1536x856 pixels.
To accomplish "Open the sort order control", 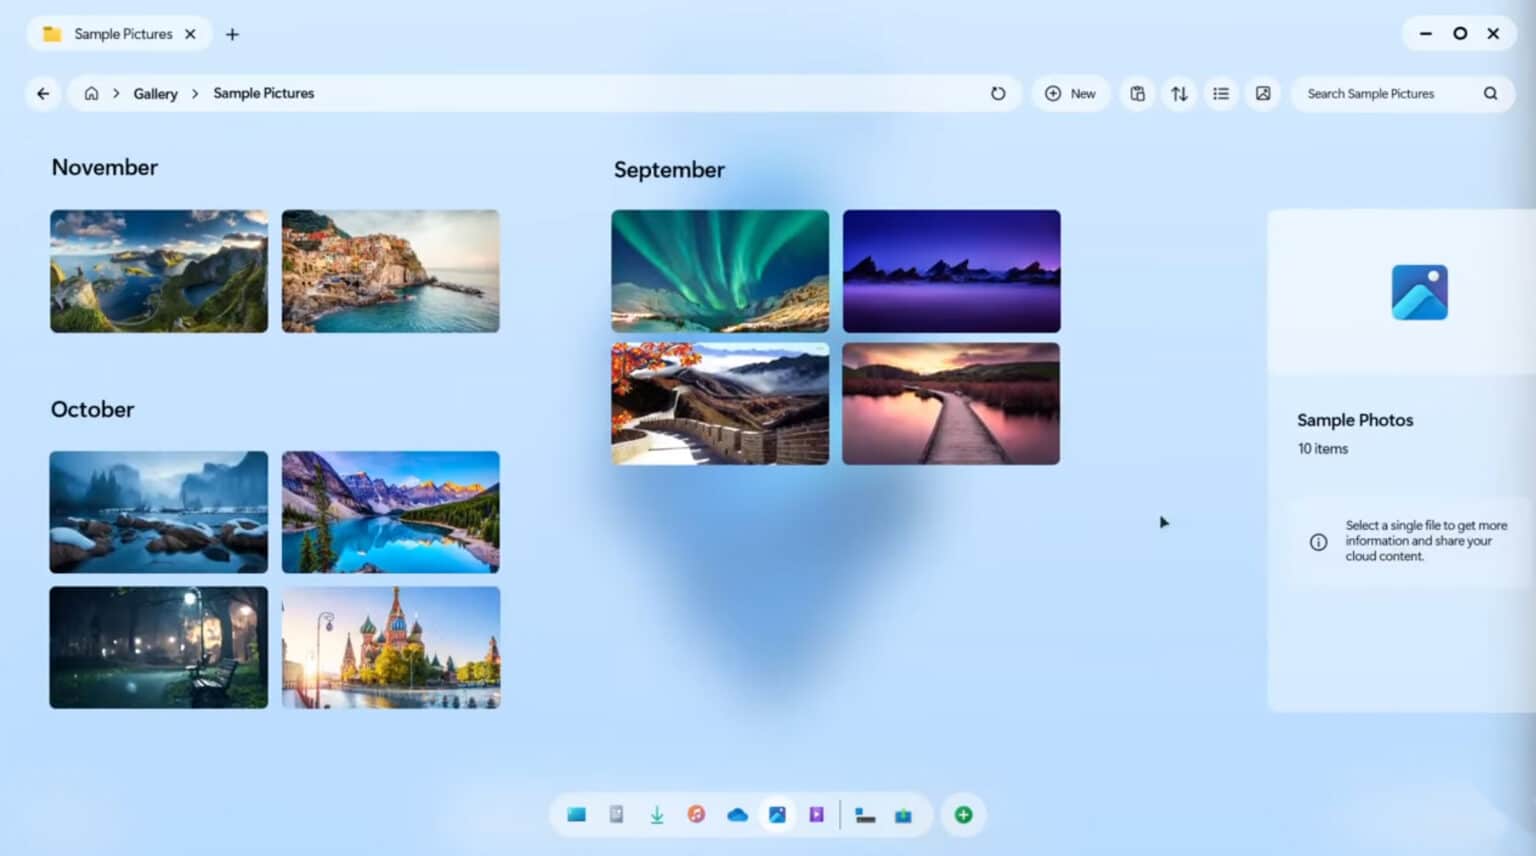I will [x=1179, y=93].
